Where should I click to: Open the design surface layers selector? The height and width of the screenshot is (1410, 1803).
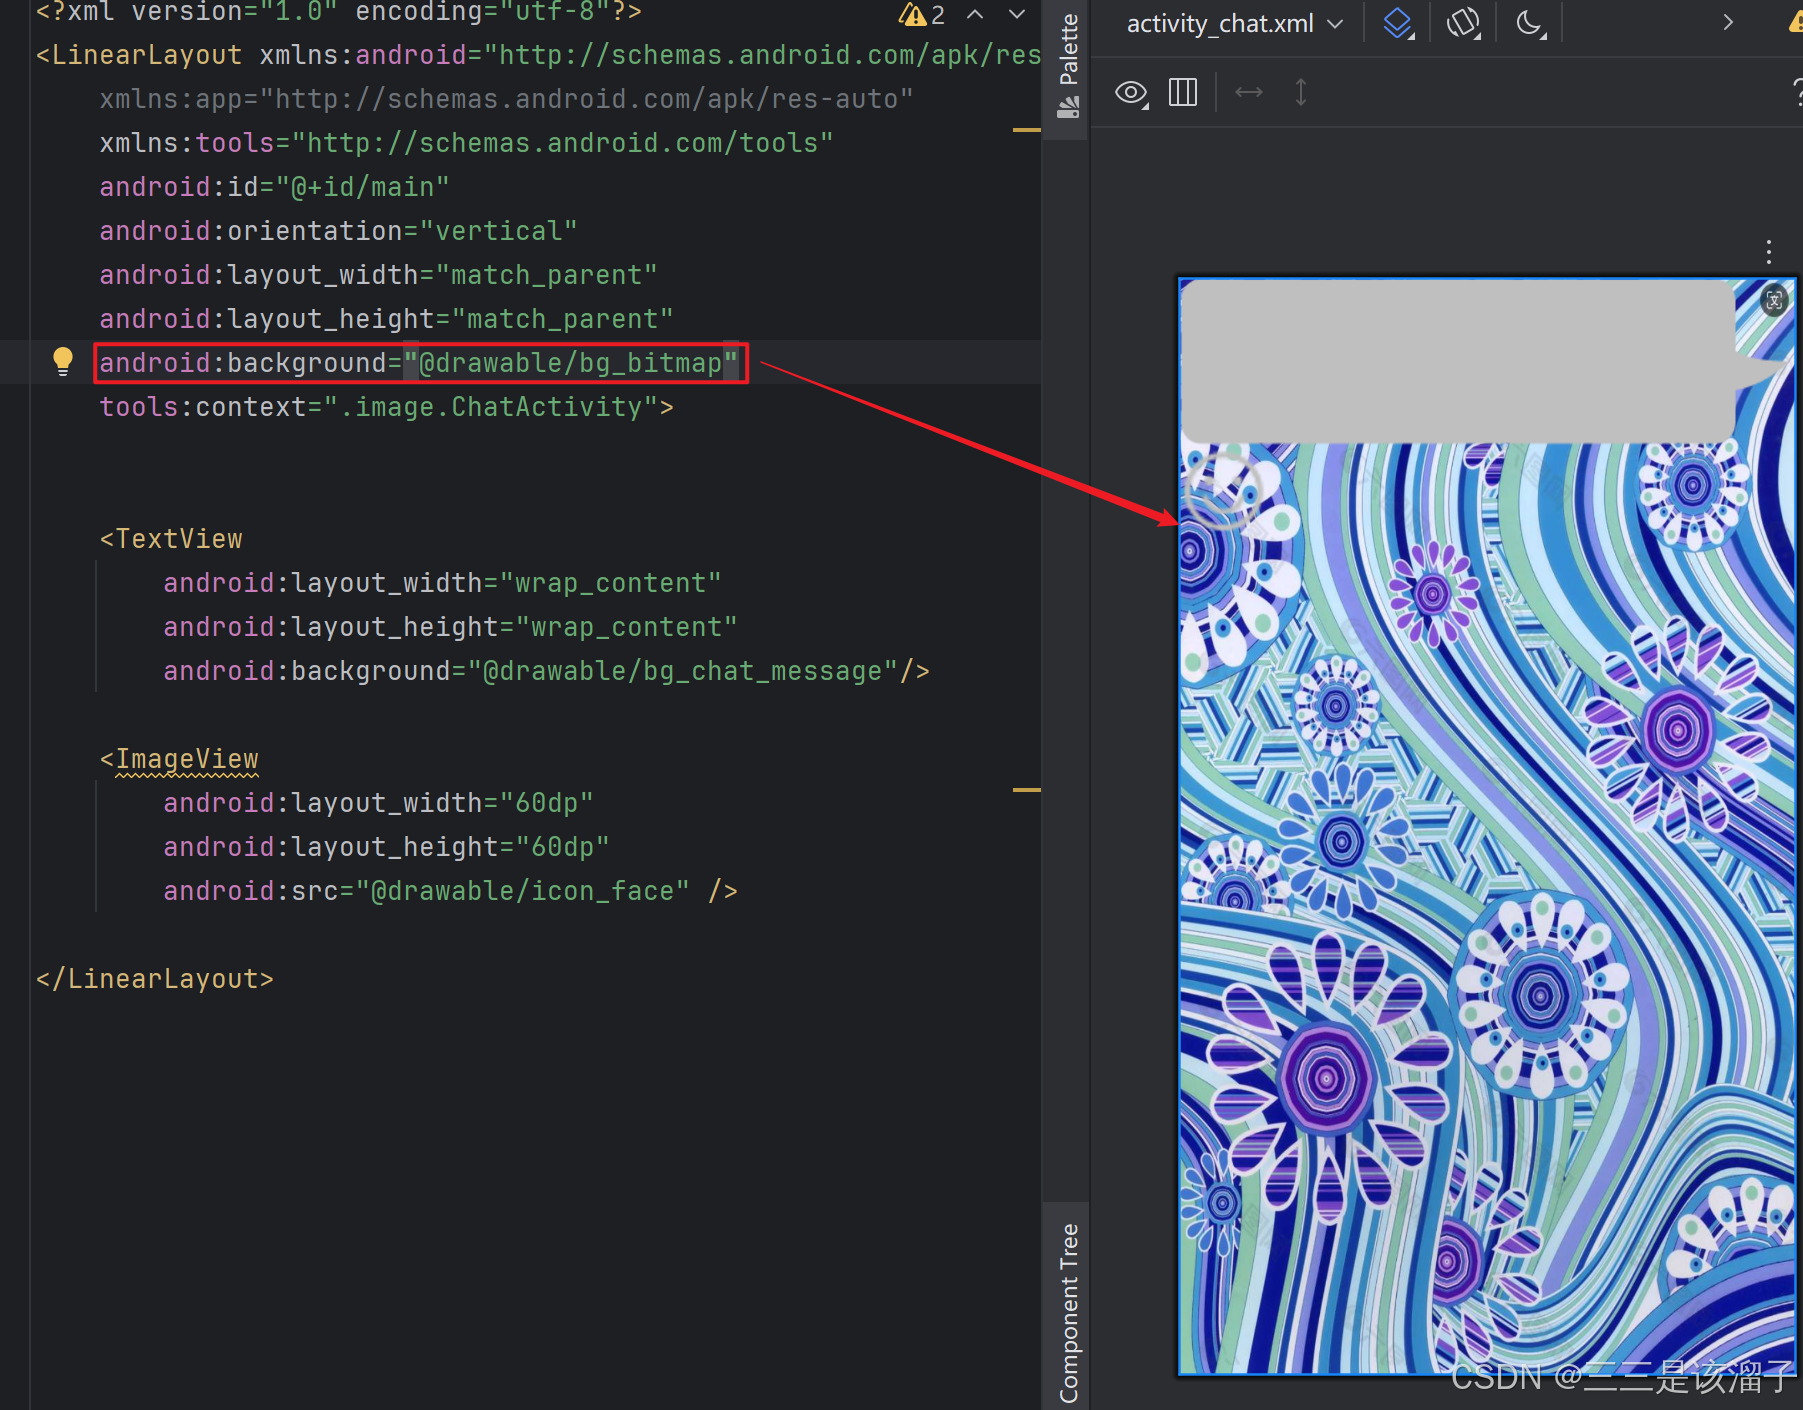tap(1398, 23)
